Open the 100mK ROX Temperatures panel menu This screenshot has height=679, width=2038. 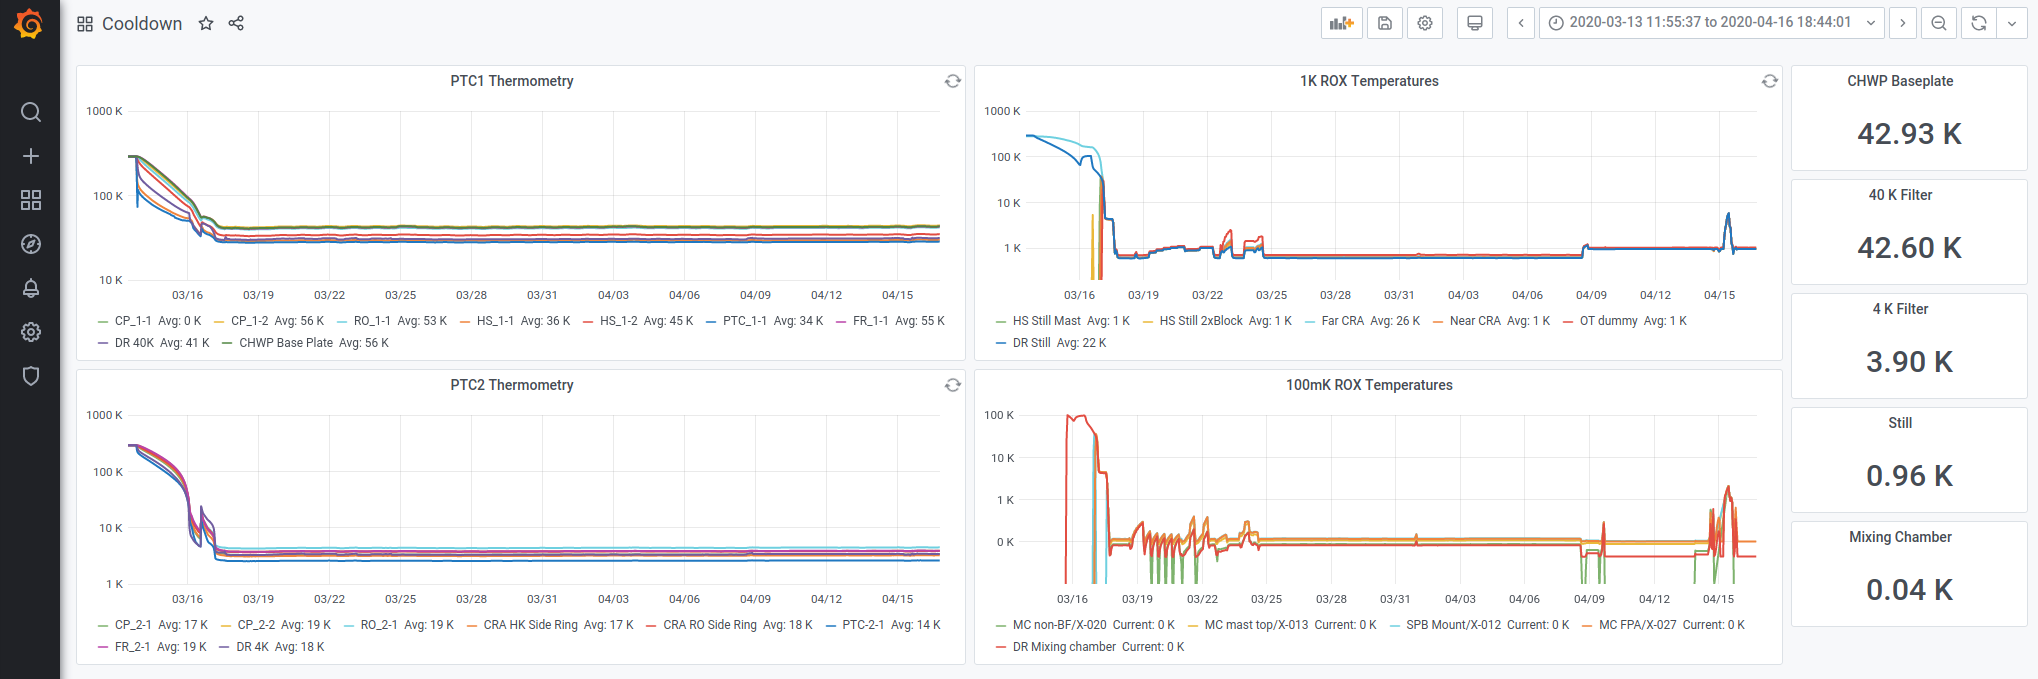[1368, 385]
